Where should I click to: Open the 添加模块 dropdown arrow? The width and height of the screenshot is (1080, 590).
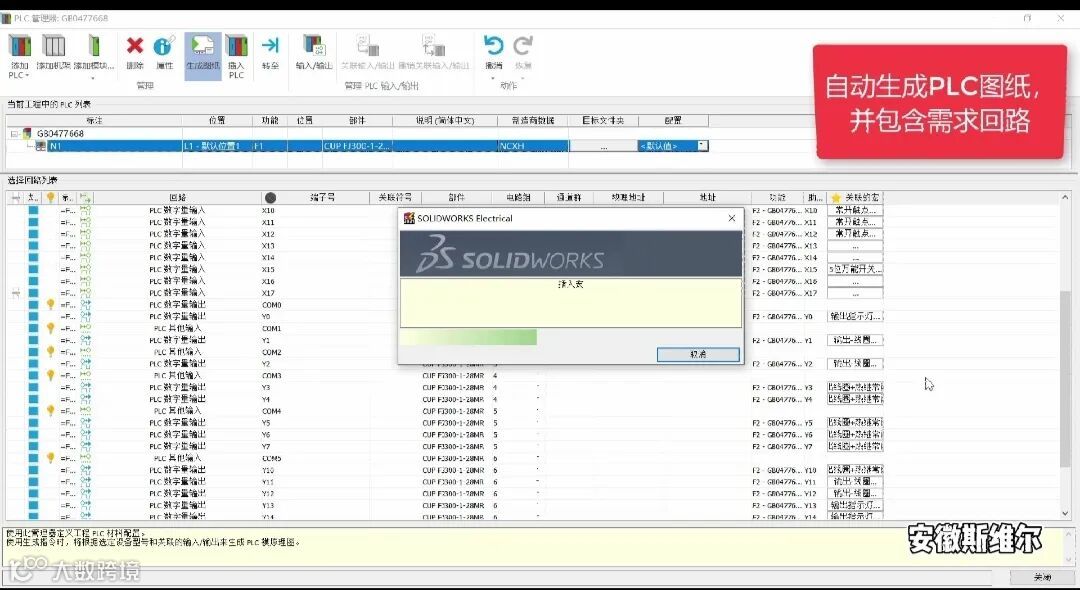93,78
